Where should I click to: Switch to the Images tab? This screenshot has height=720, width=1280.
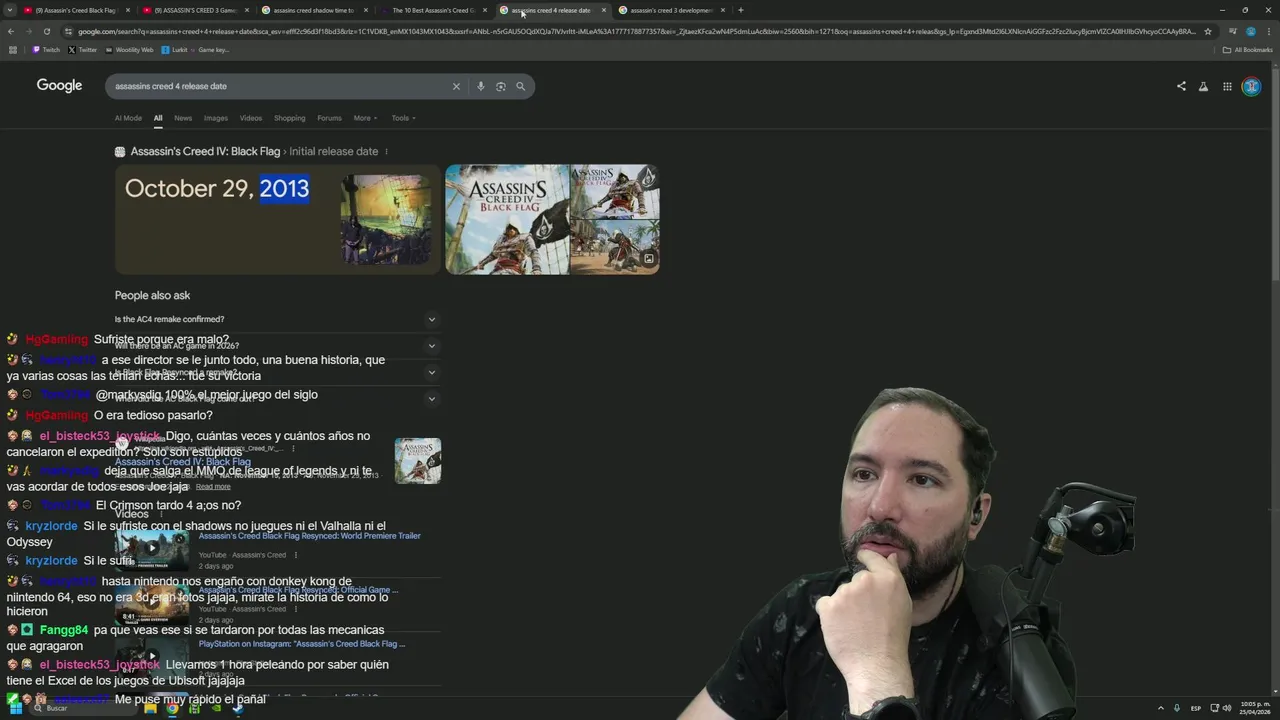tap(216, 118)
